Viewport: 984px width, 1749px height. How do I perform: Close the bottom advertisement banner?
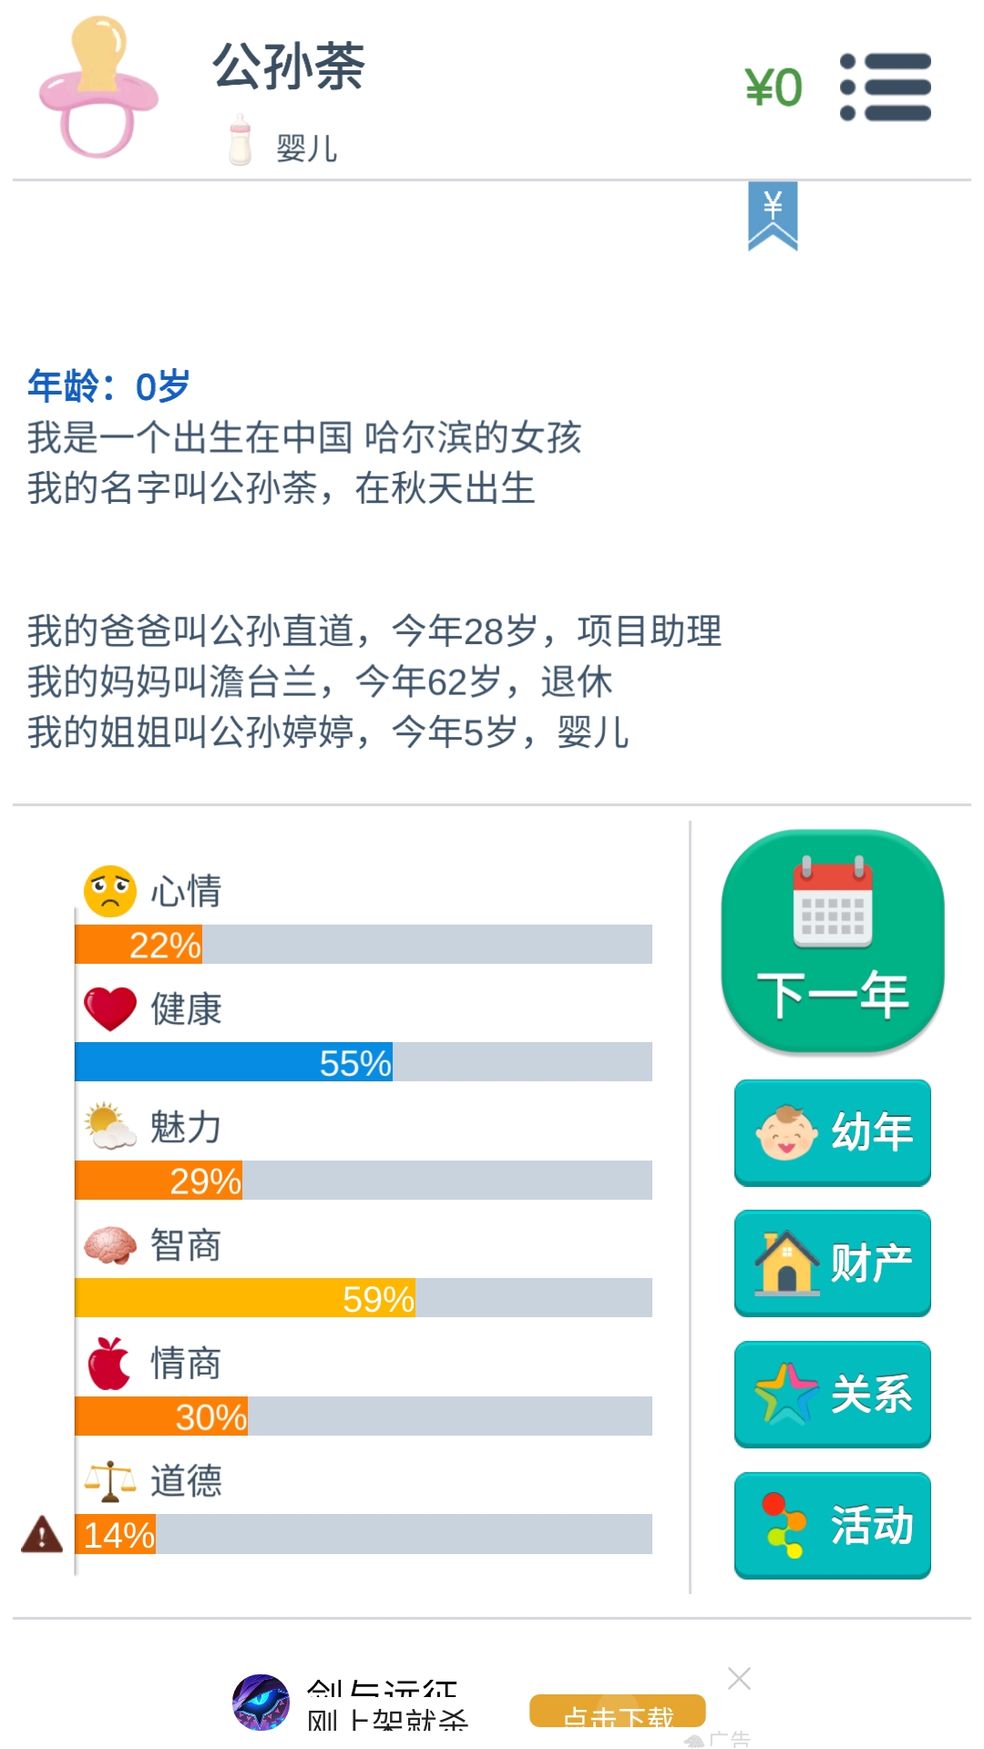[x=739, y=1678]
